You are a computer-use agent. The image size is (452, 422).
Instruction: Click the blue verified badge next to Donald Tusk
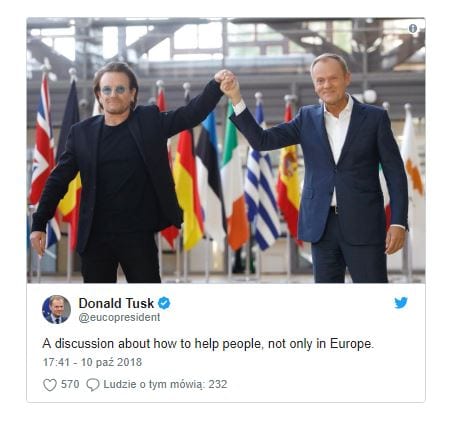pyautogui.click(x=164, y=303)
